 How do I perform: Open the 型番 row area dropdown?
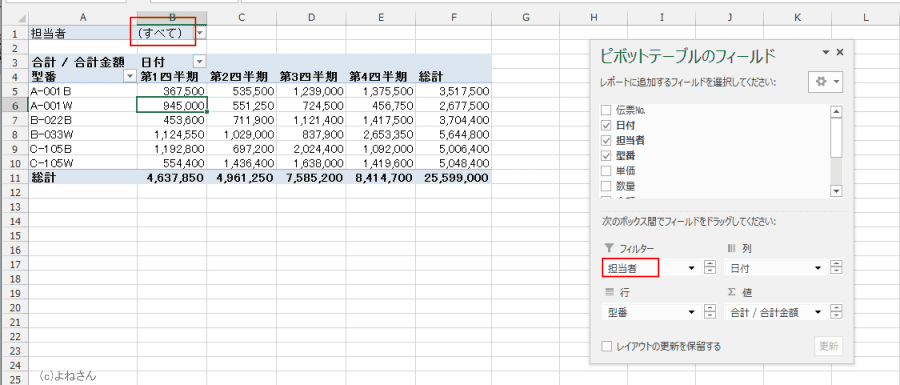pos(692,312)
